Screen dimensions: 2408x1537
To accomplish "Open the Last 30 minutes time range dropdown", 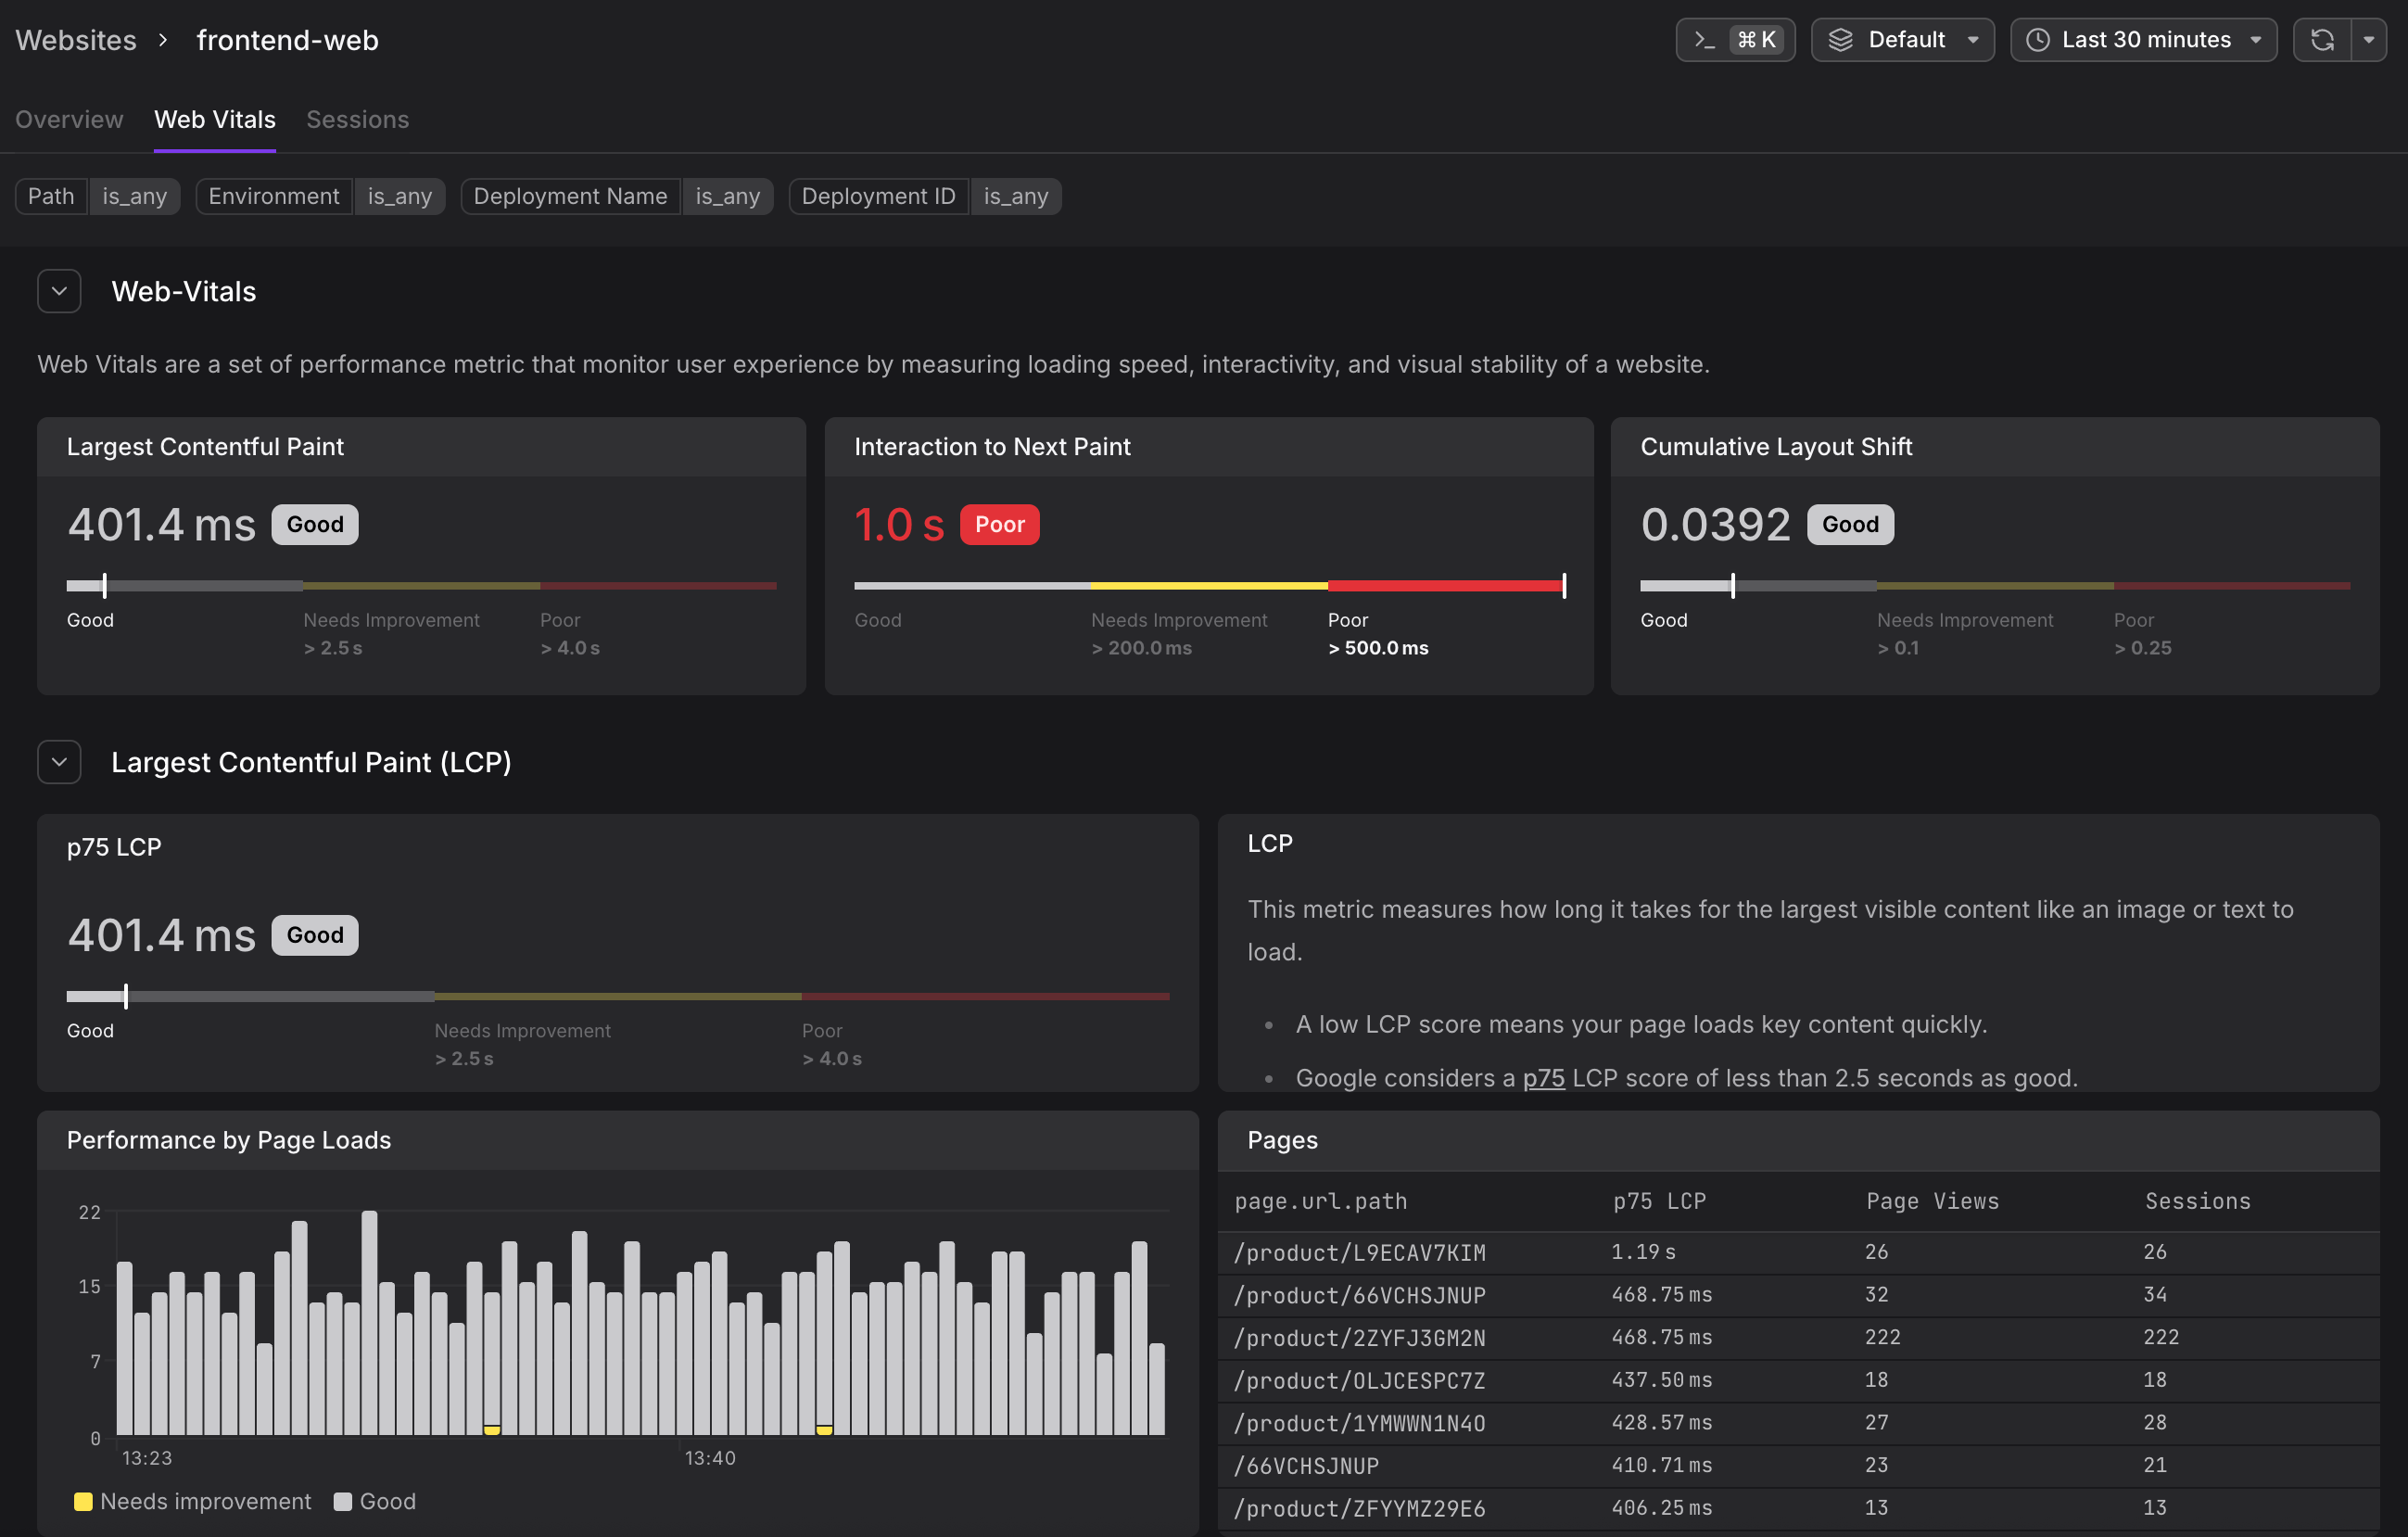I will pyautogui.click(x=2143, y=40).
